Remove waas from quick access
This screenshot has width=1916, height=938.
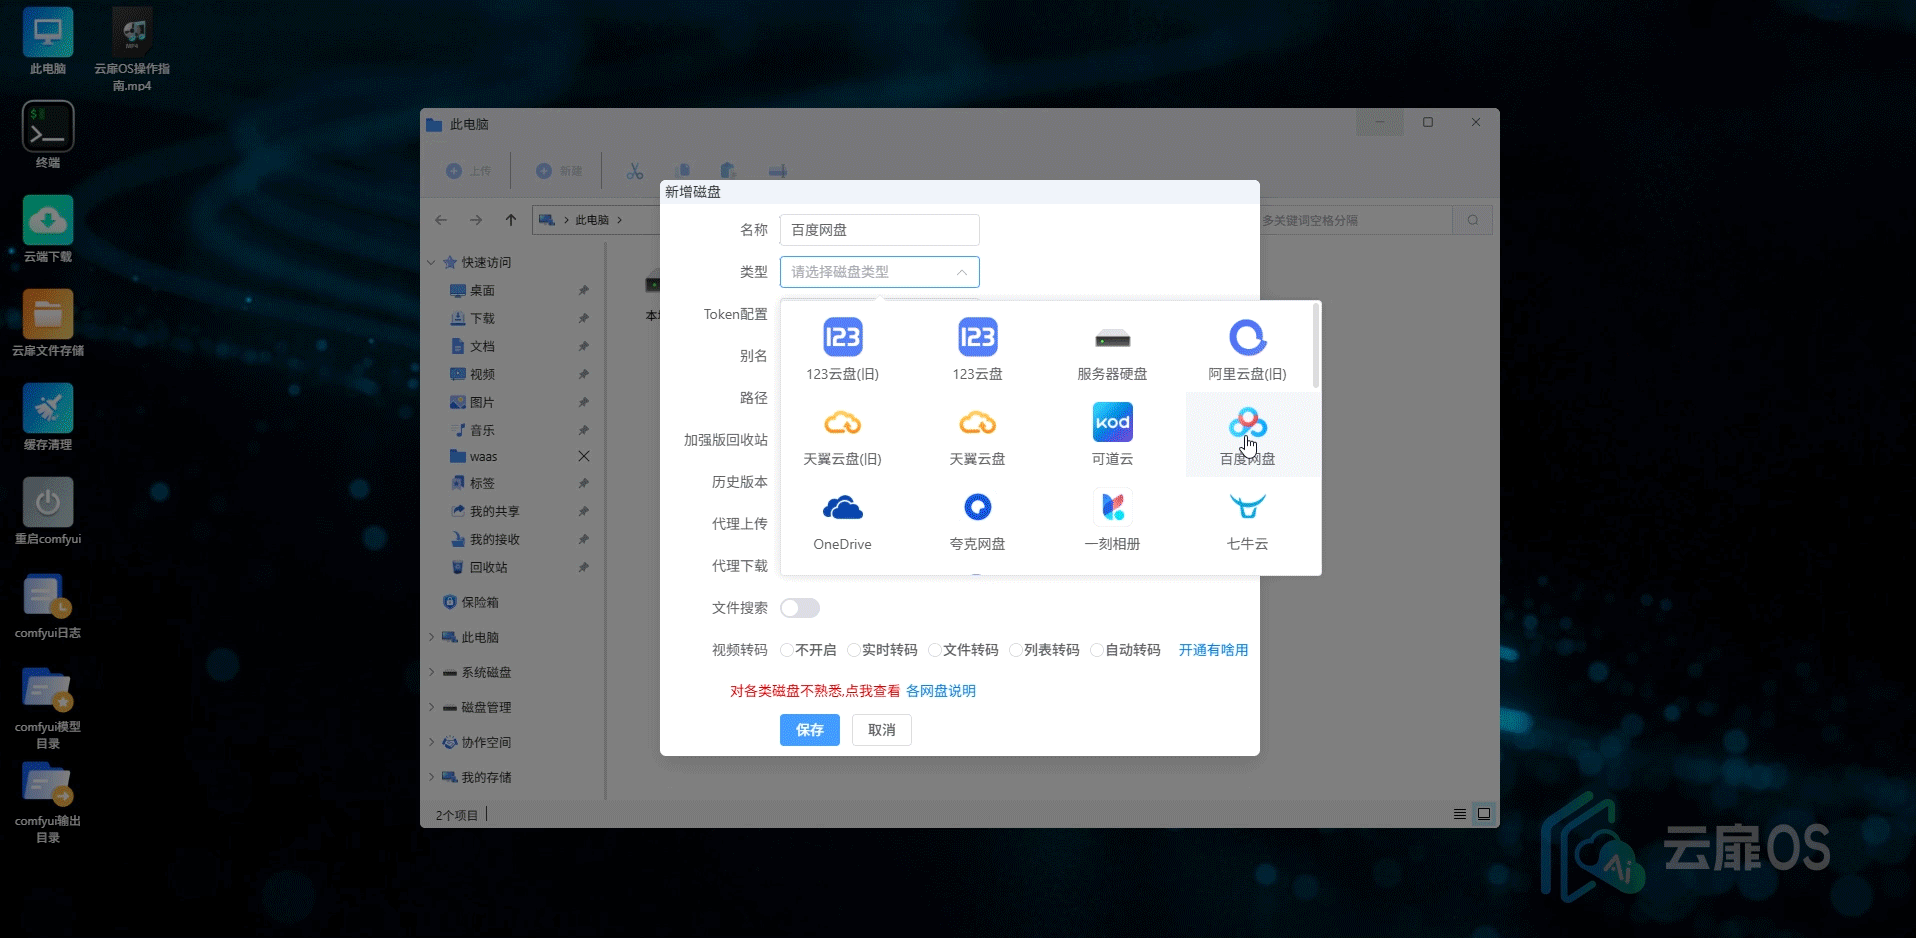(584, 457)
